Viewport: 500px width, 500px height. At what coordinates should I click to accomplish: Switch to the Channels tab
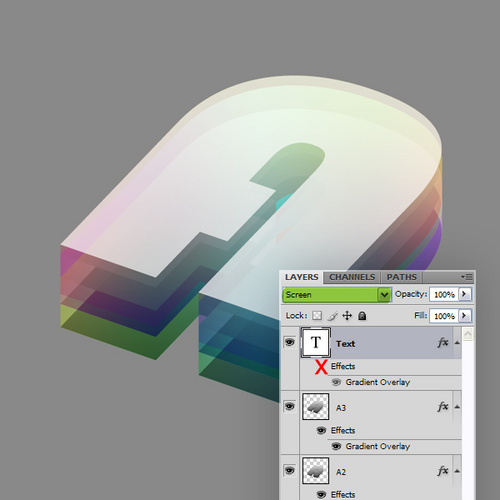[x=352, y=277]
